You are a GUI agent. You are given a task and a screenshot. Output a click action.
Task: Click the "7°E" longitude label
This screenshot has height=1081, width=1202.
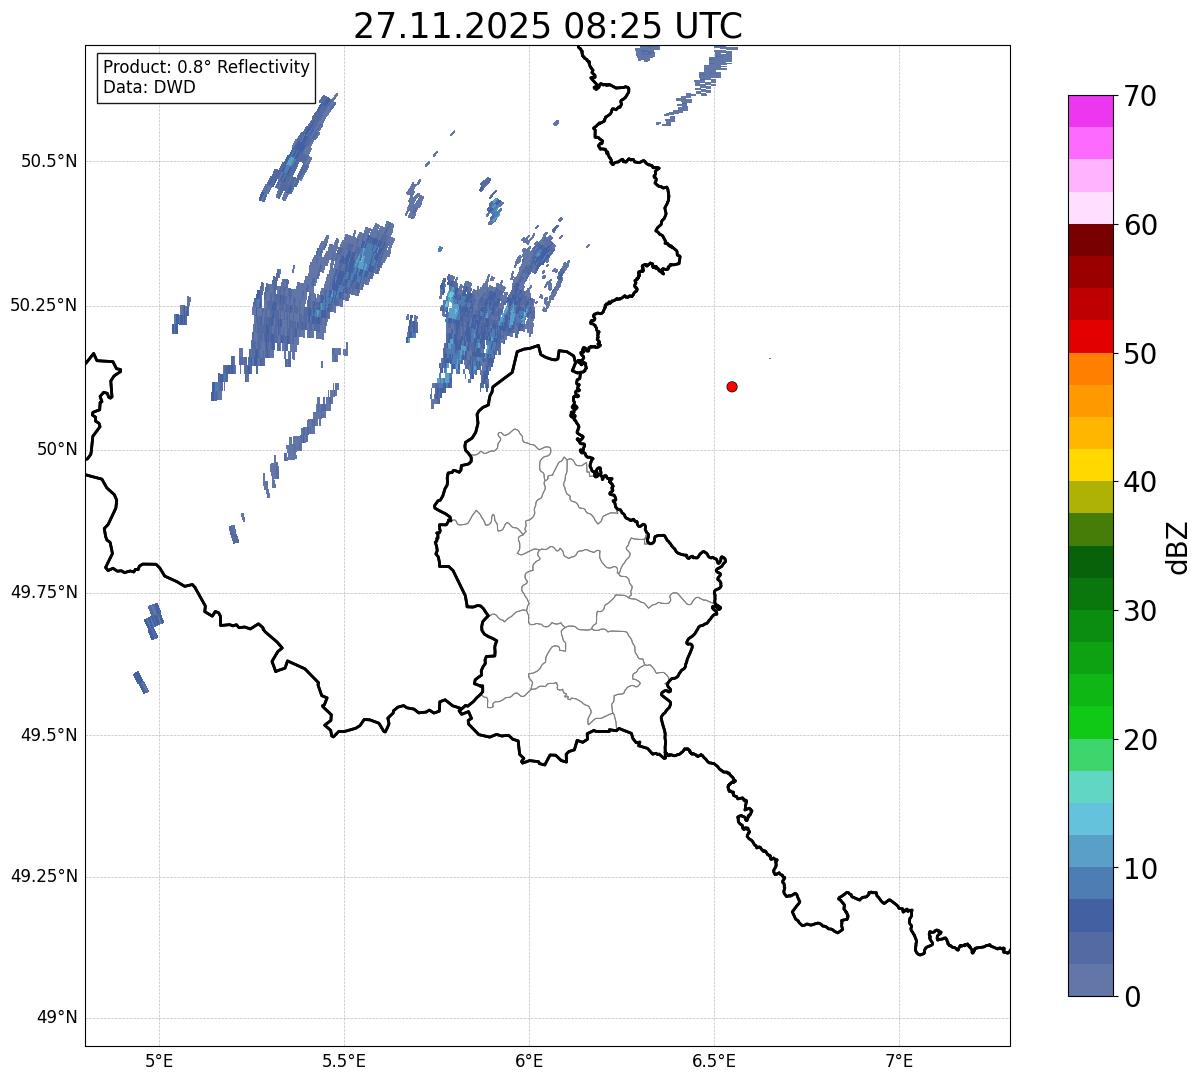(x=899, y=1060)
